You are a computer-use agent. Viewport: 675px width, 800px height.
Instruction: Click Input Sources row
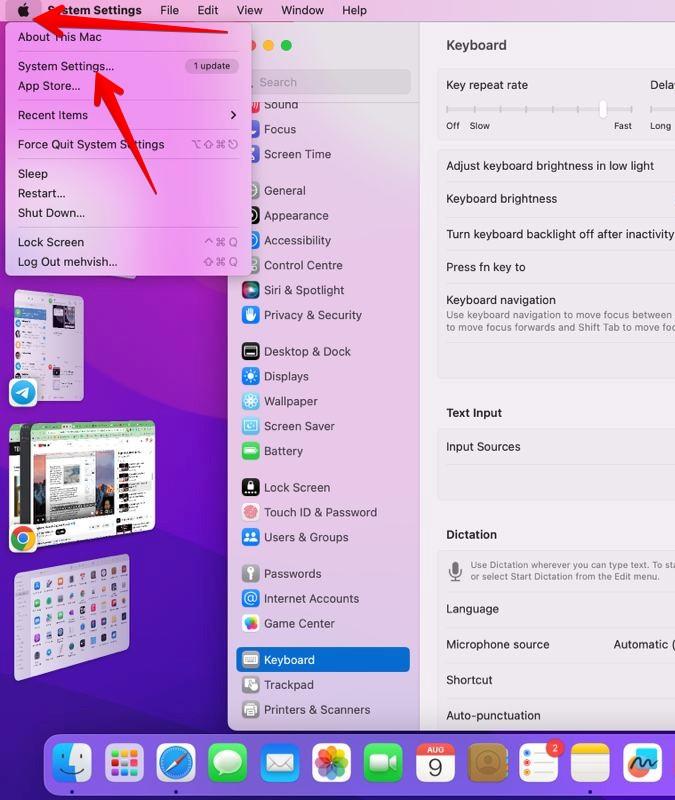(x=556, y=446)
